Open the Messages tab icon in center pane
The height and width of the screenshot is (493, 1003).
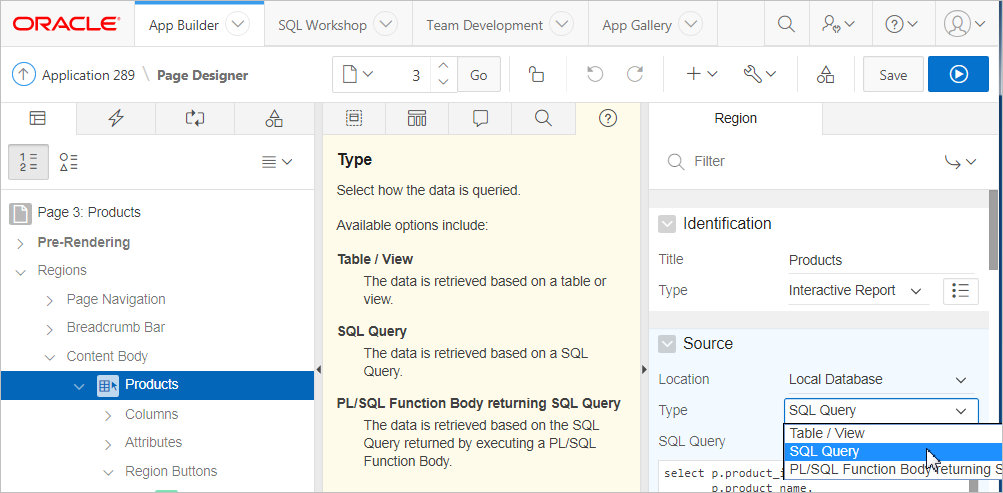pyautogui.click(x=480, y=118)
